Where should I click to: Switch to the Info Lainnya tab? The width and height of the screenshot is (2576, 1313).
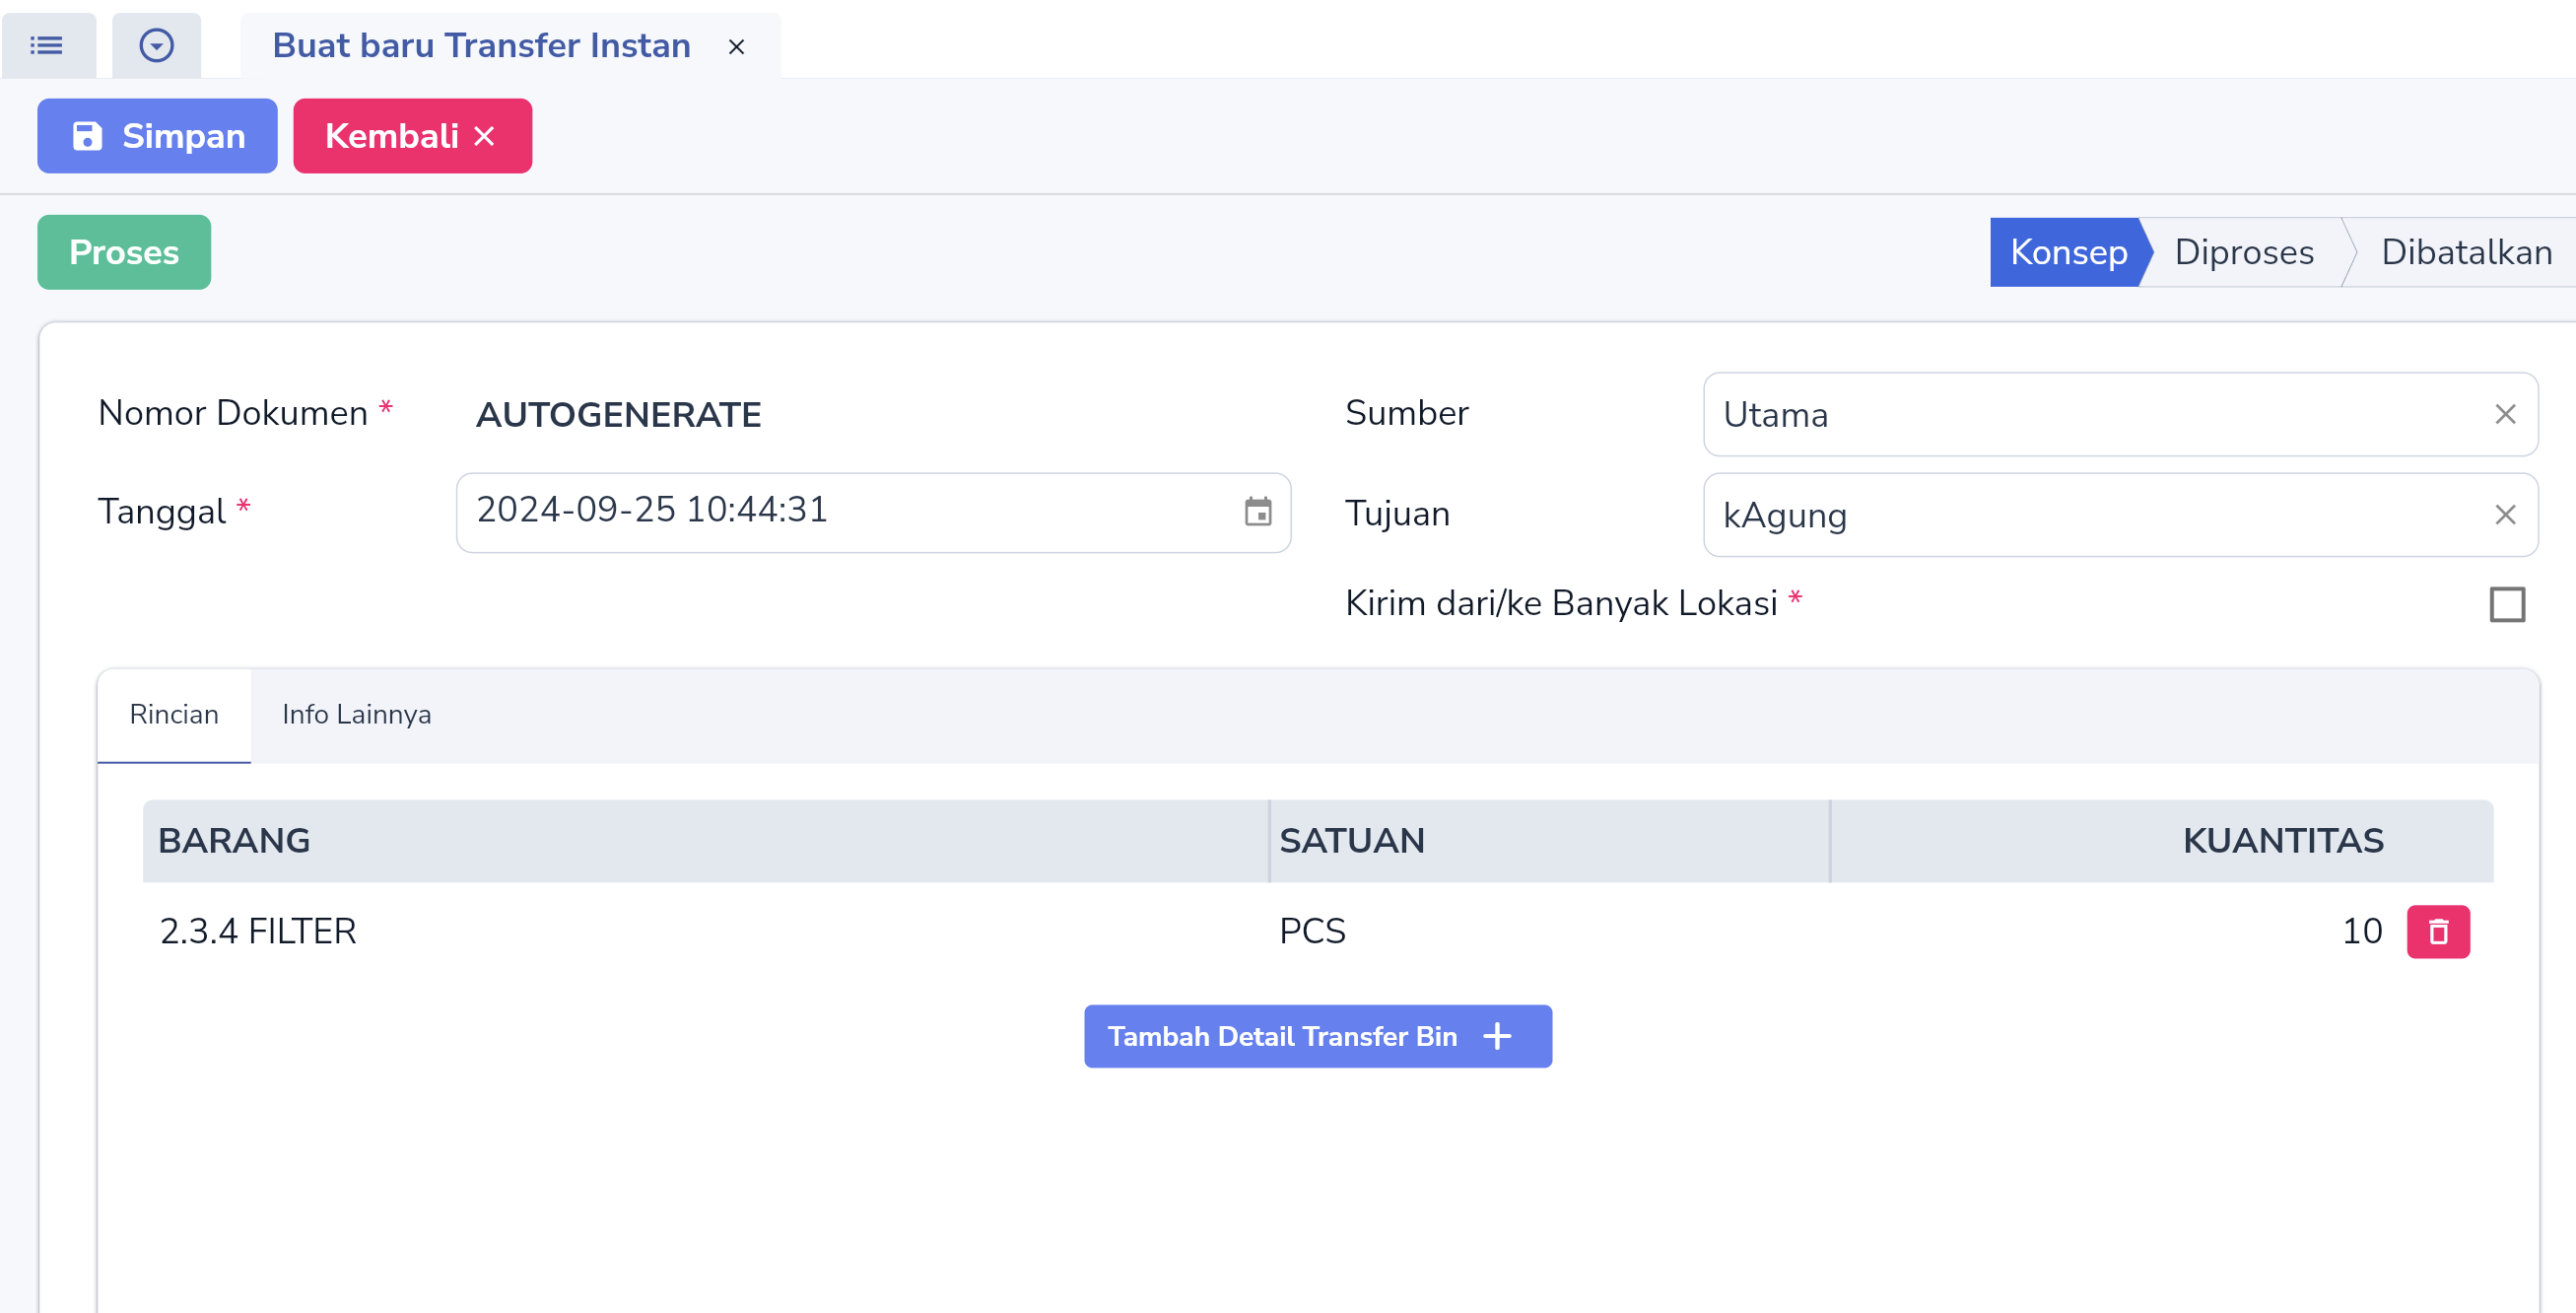(356, 715)
